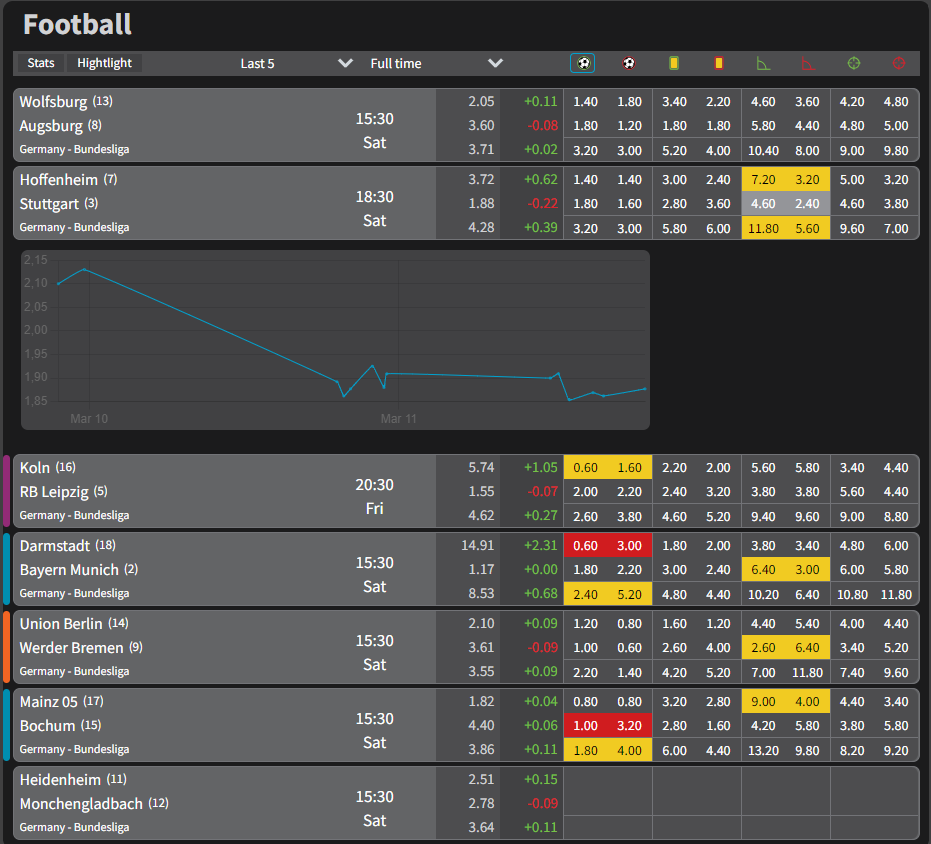931x844 pixels.
Task: Click the yellow 6.40 Bayern Munich corners cell
Action: [763, 570]
